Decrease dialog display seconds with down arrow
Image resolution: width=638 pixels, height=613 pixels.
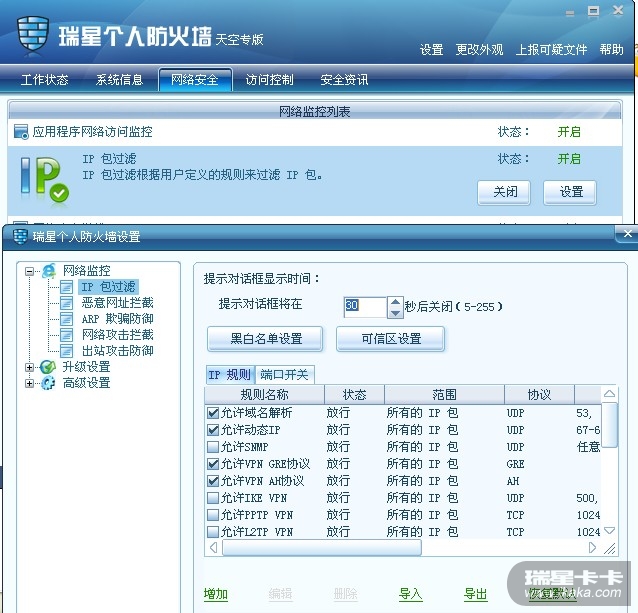point(395,312)
